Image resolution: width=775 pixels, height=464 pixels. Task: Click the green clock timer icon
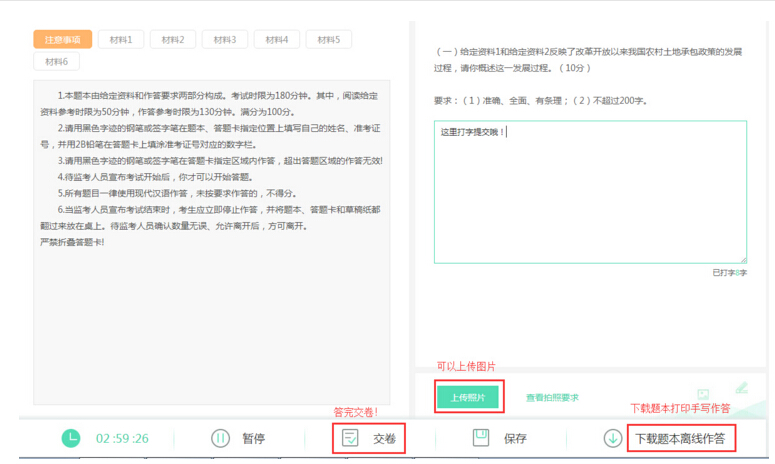click(71, 438)
